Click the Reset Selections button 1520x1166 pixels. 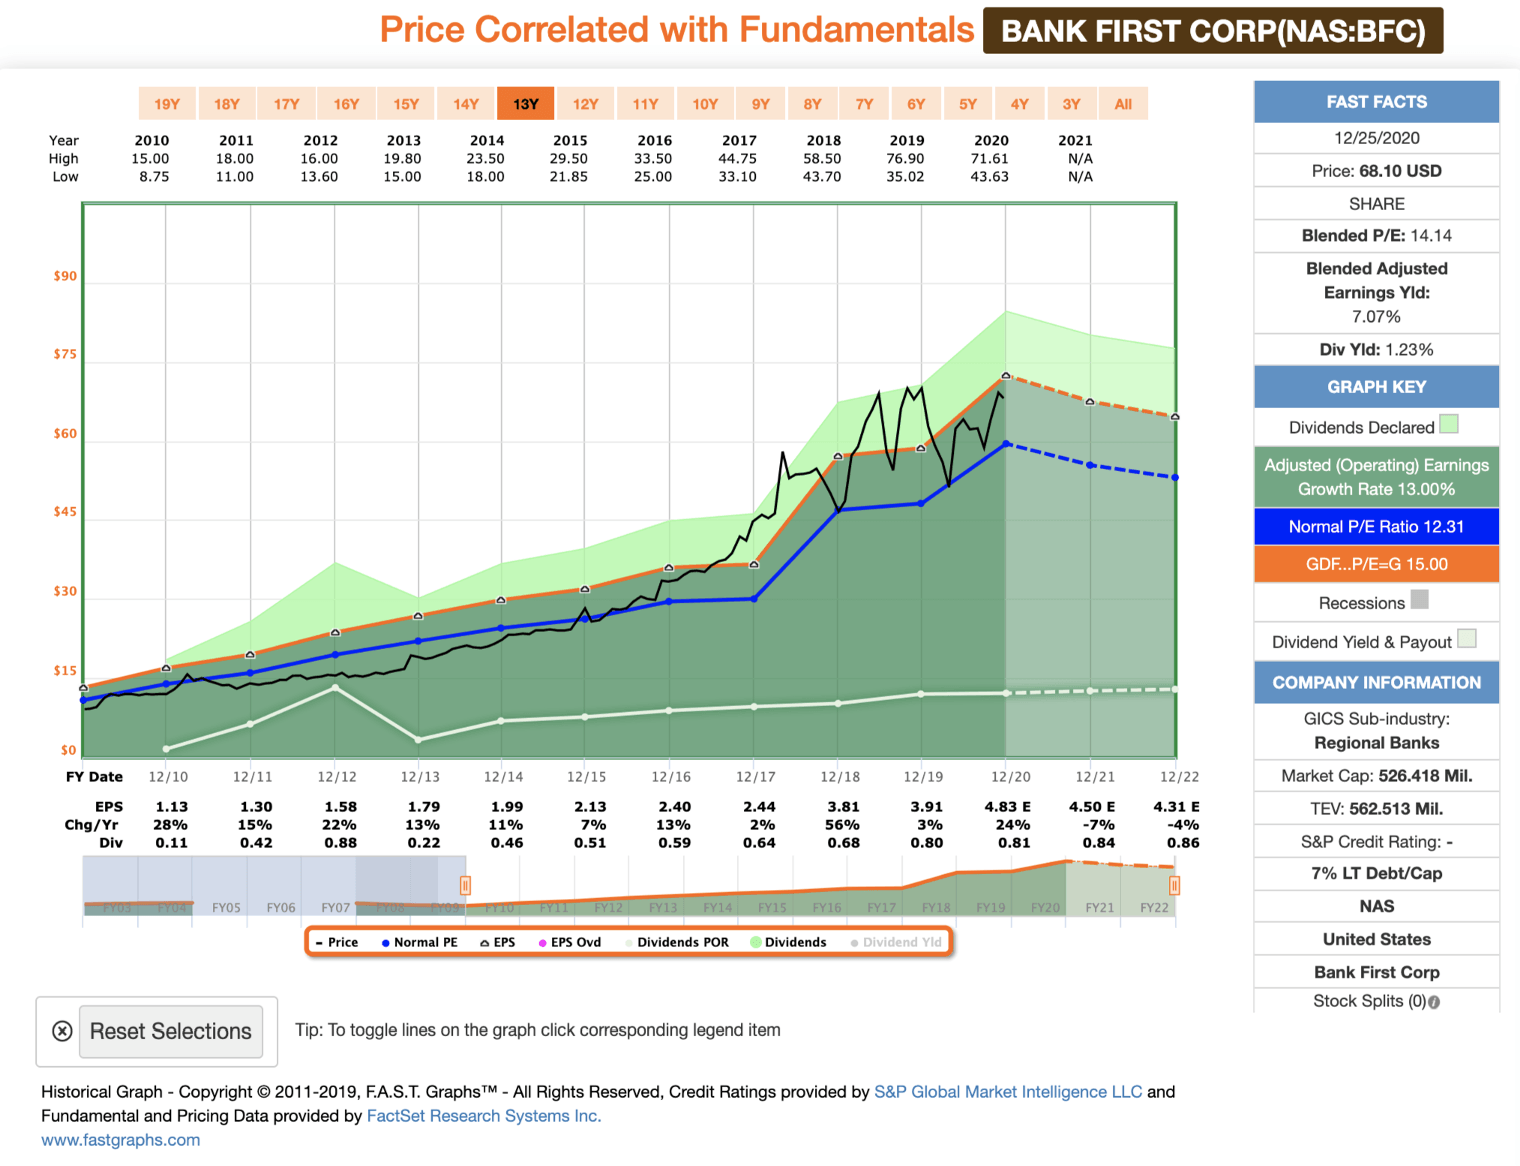pos(171,1031)
